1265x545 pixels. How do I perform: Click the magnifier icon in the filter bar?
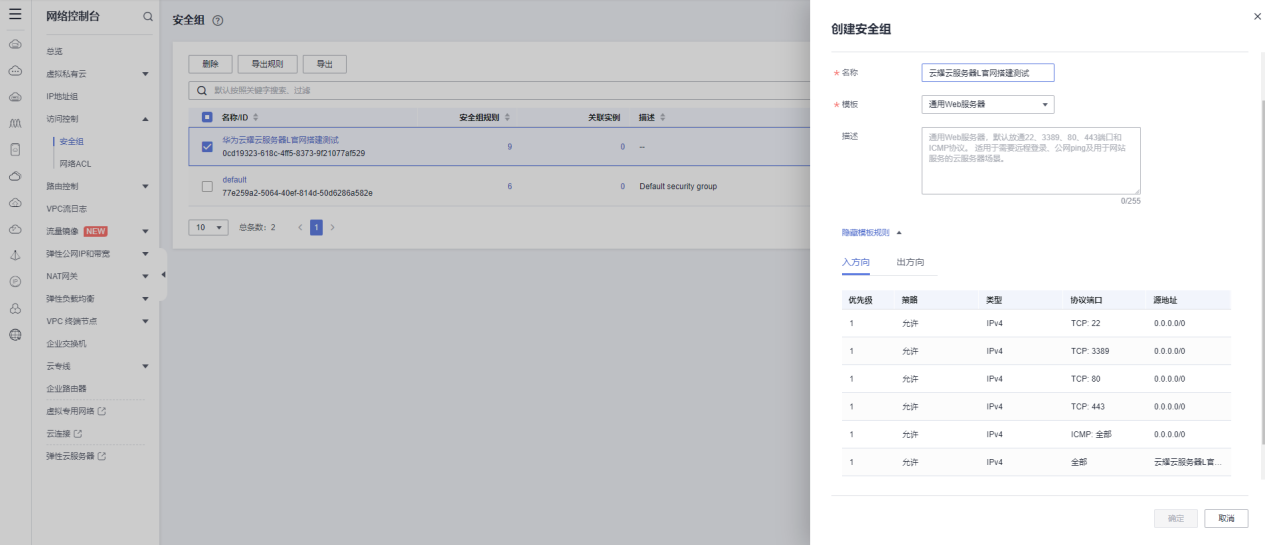[x=202, y=90]
